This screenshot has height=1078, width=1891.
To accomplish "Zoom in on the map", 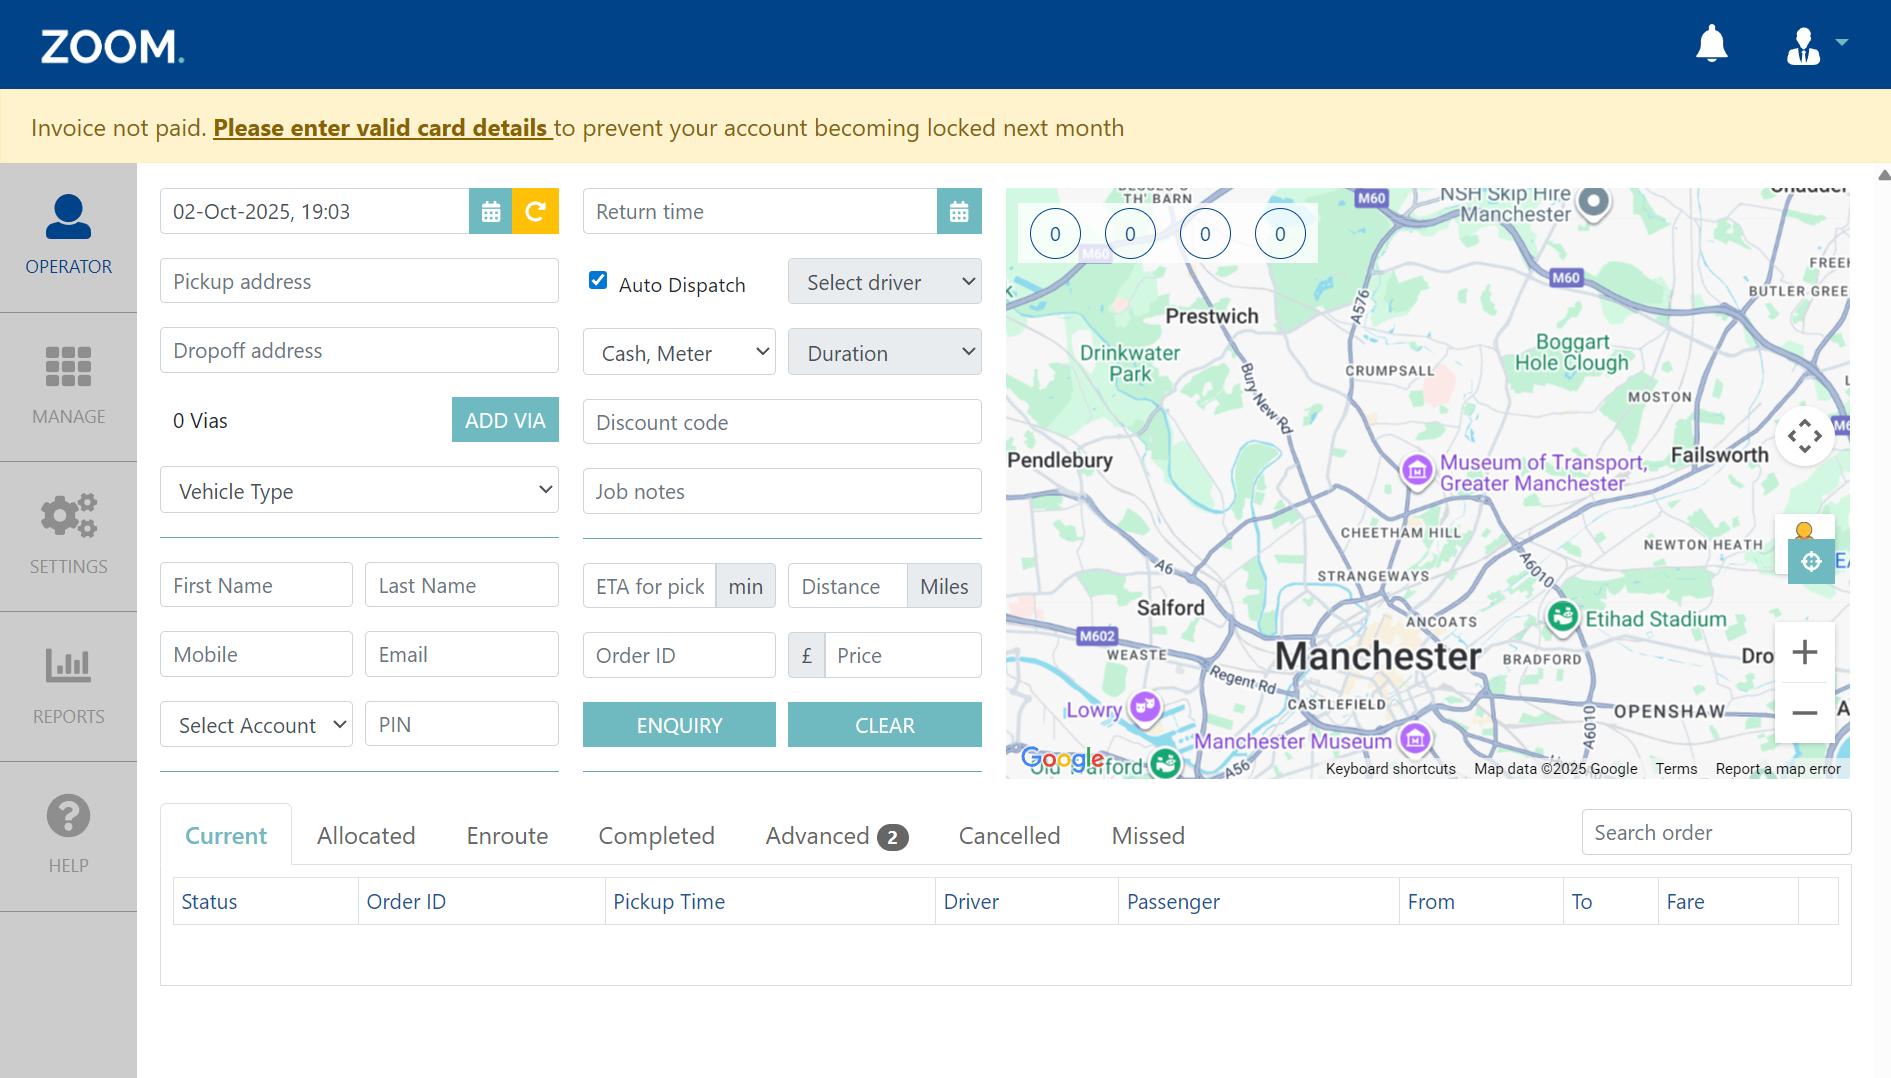I will coord(1805,653).
